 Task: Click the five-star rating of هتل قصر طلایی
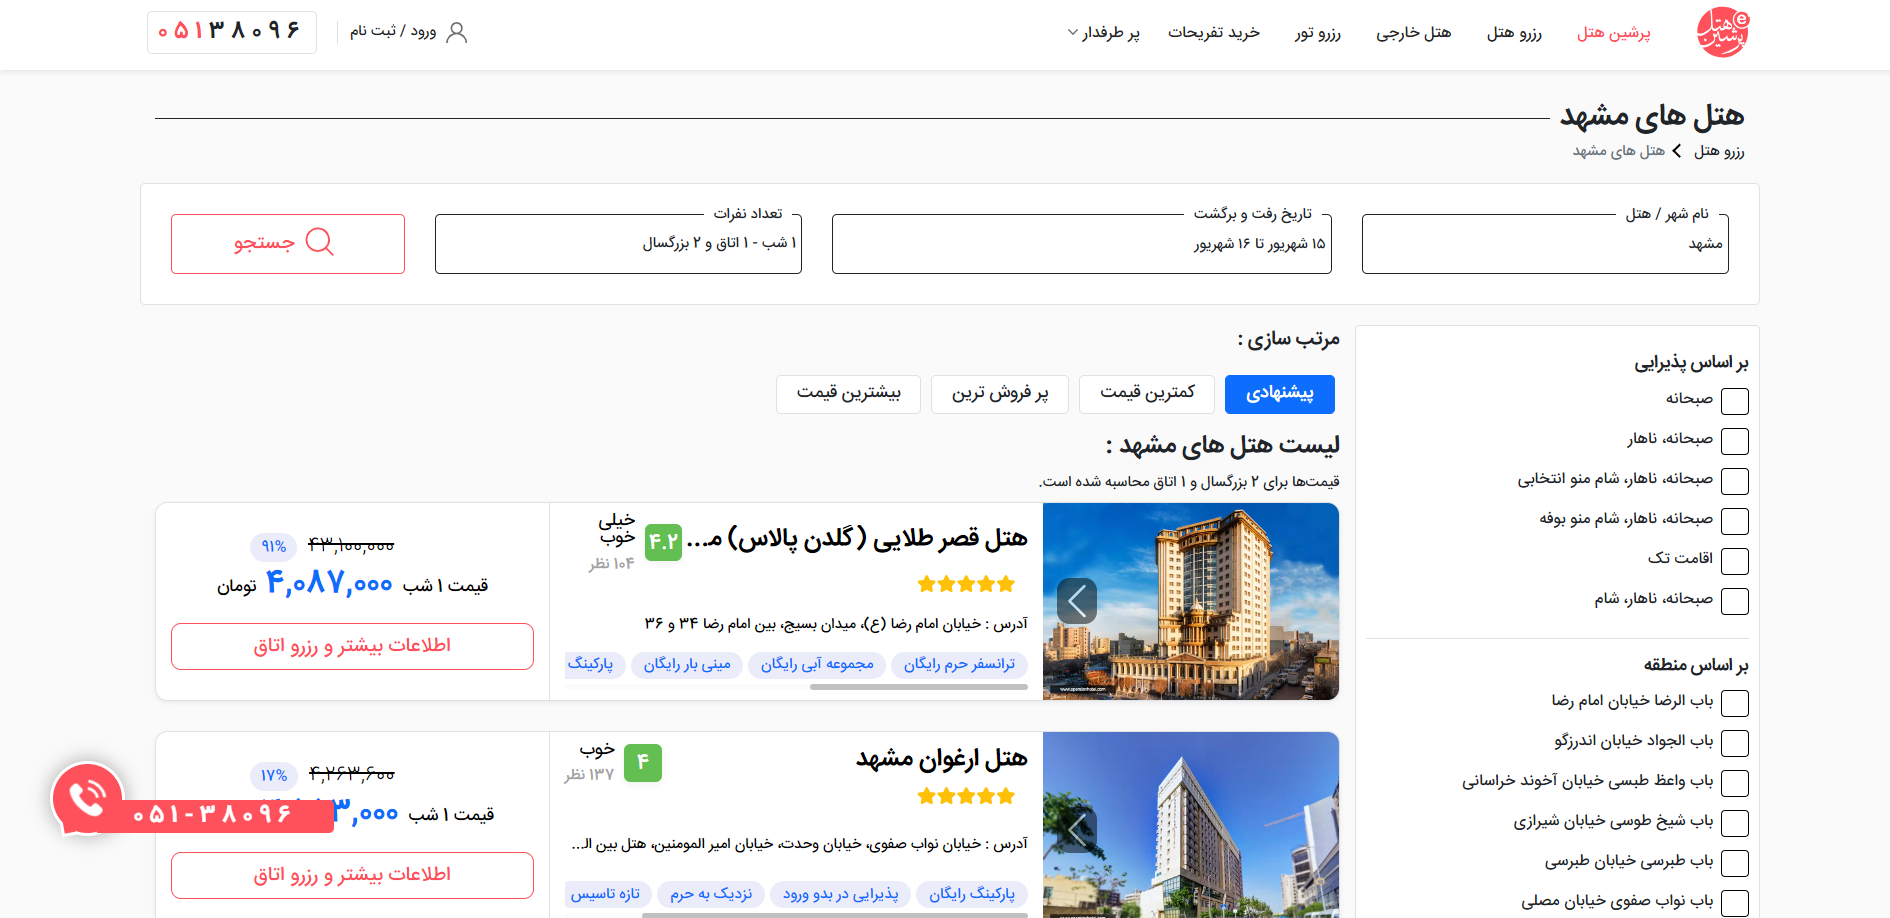pyautogui.click(x=966, y=584)
